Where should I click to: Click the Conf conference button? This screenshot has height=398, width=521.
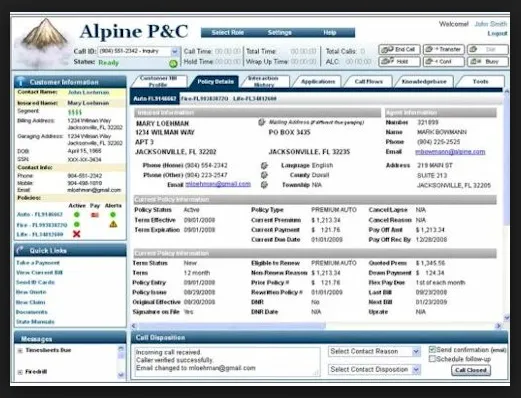click(x=444, y=62)
